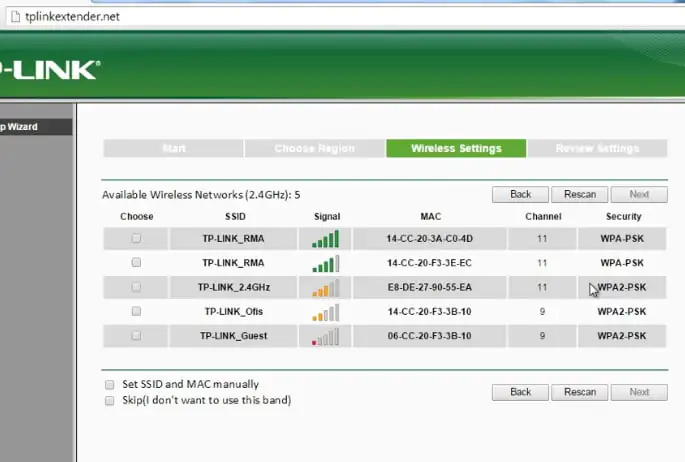
Task: Click signal bars icon for MAC 14-CC-20-F3-3E-EC
Action: pos(325,263)
